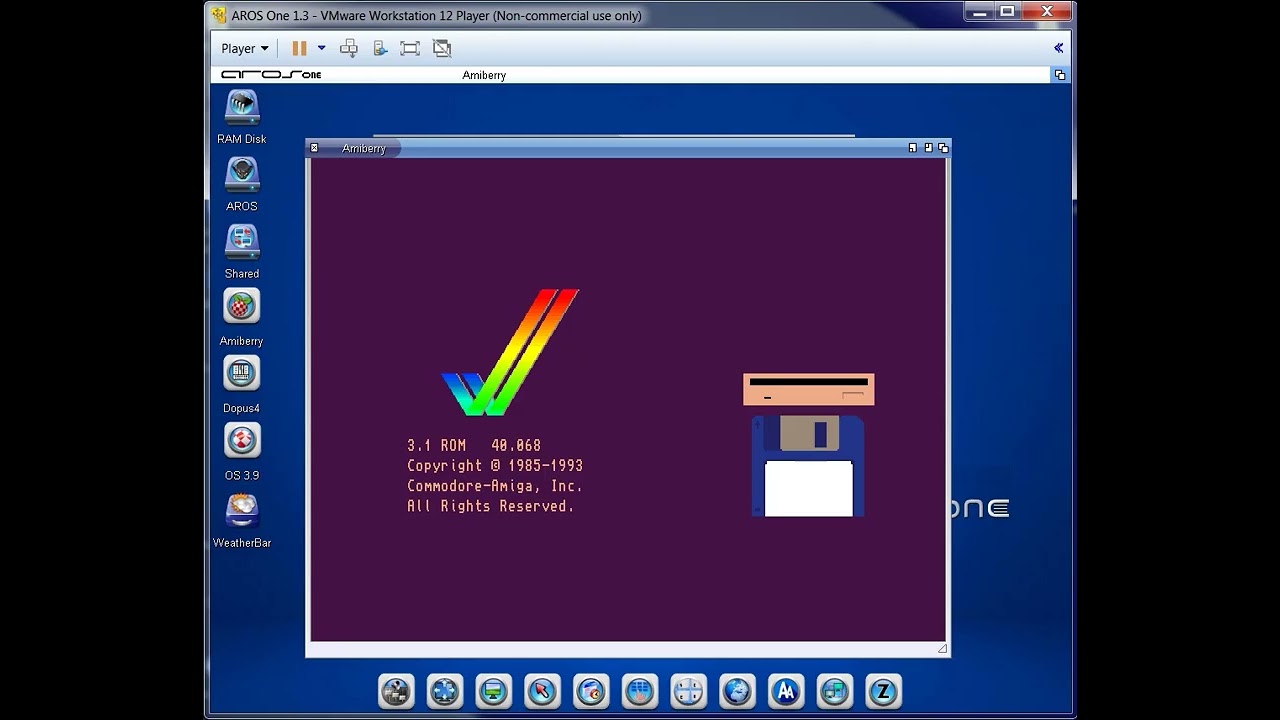Screen dimensions: 1280x720
Task: Click the AROS One logo in screen bar
Action: click(x=271, y=75)
